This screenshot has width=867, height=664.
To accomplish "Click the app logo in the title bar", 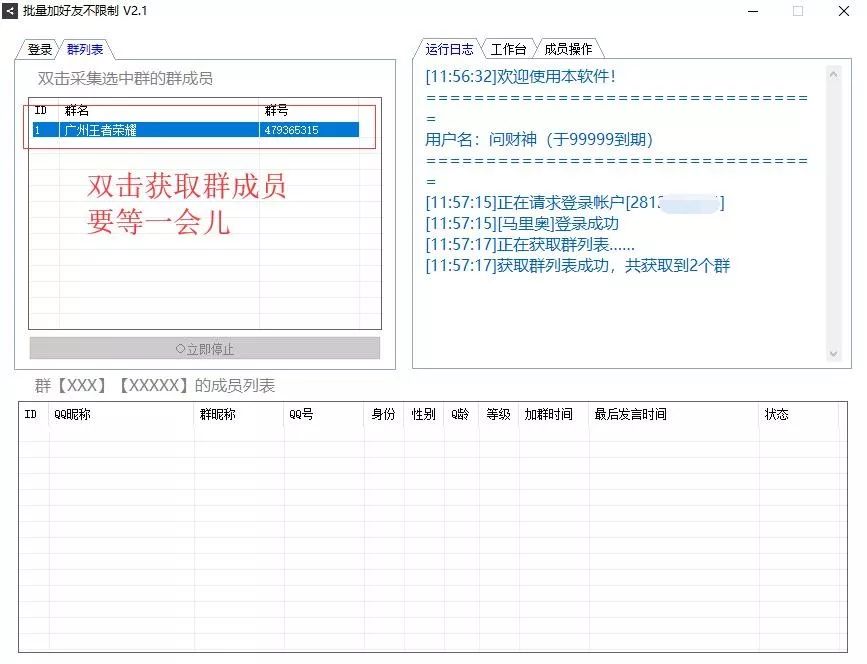I will [12, 11].
